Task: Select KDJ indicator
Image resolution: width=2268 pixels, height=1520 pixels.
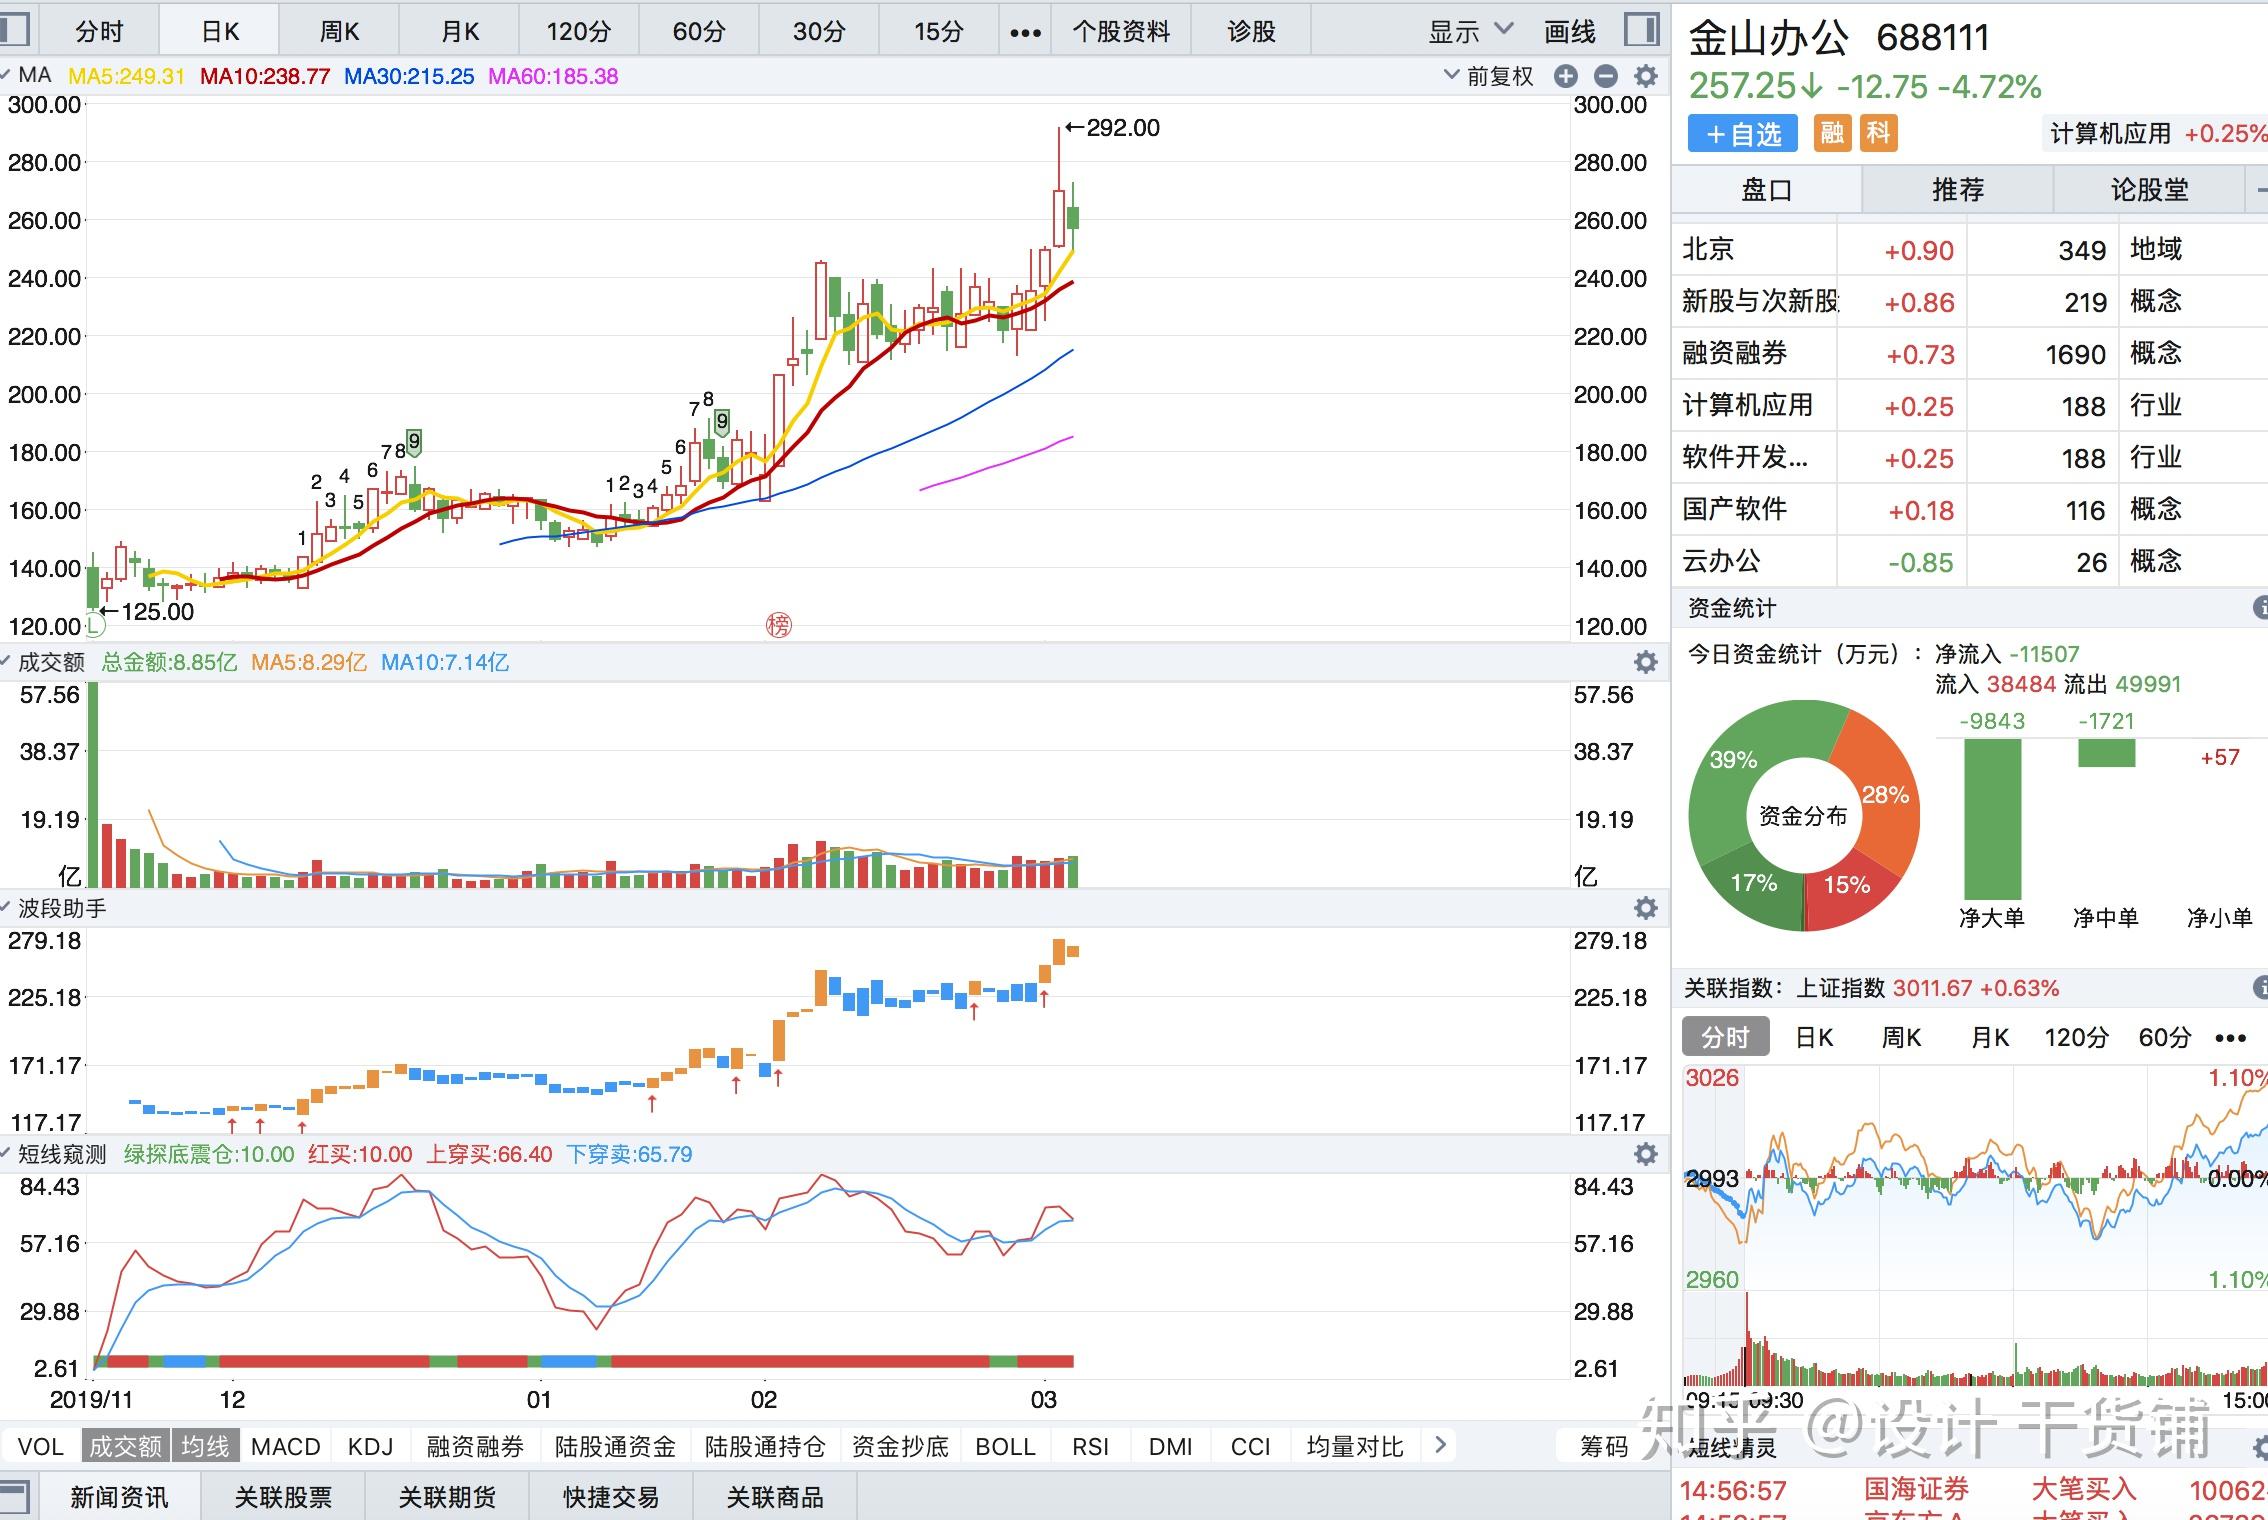Action: [x=370, y=1446]
